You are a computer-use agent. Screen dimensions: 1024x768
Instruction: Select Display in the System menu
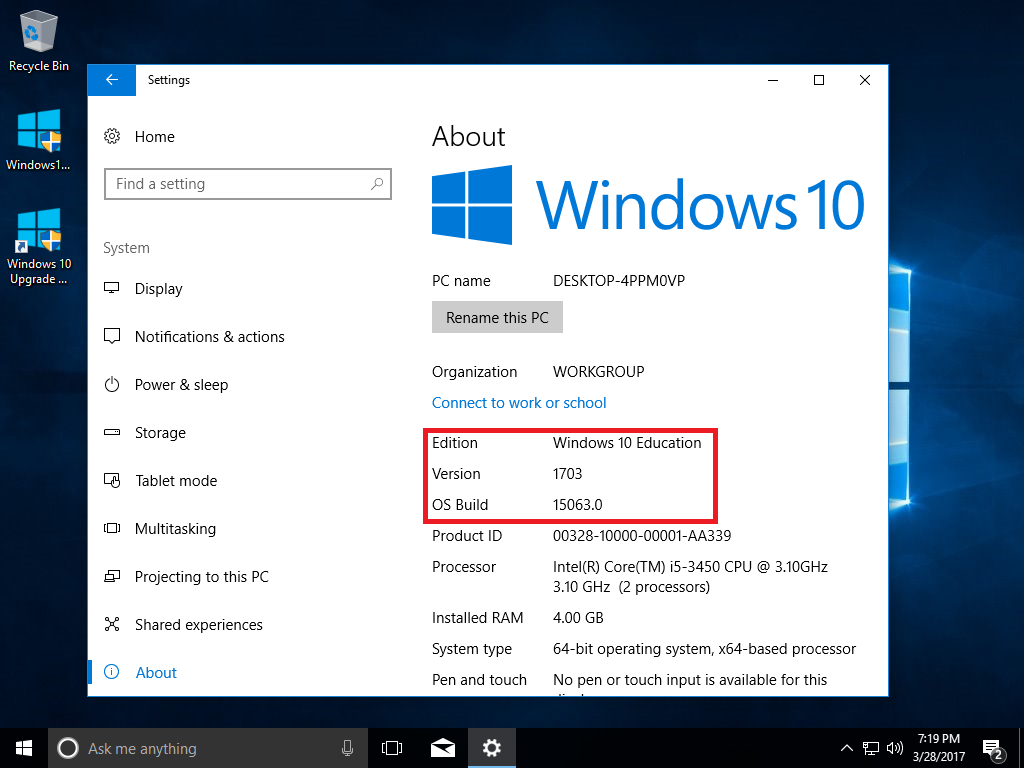tap(158, 289)
